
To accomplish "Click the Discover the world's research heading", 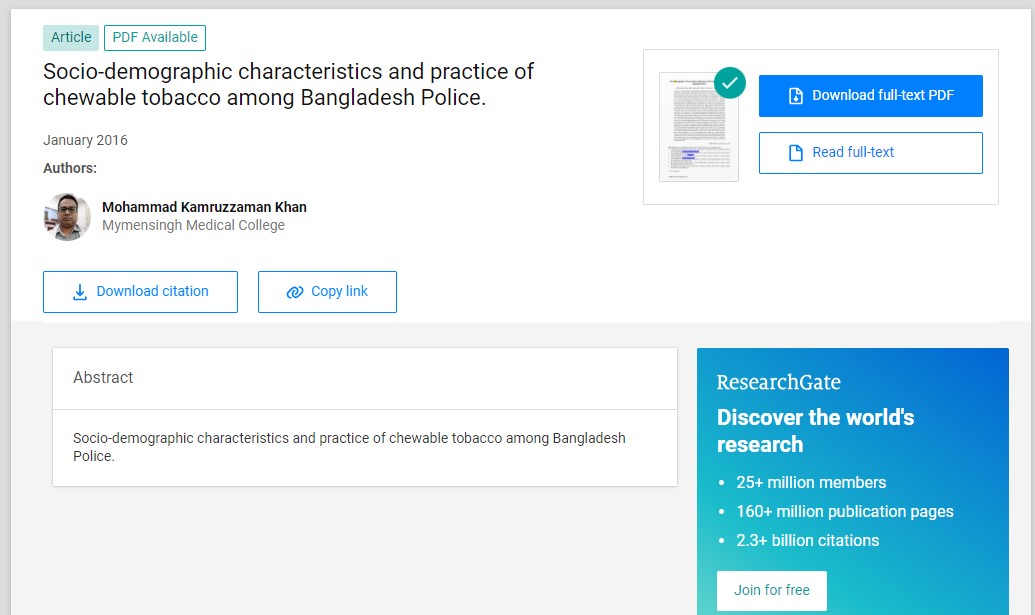I will tap(815, 431).
